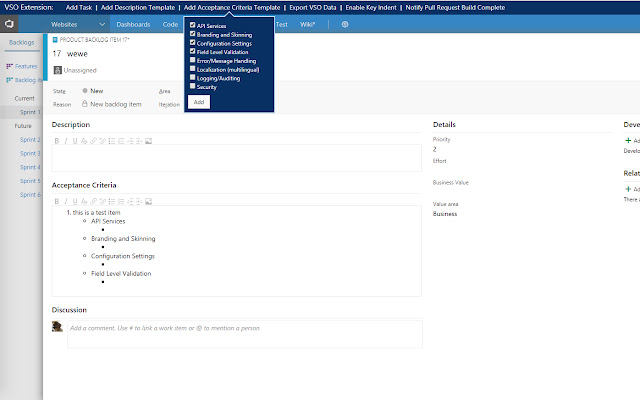Image resolution: width=640 pixels, height=400 pixels.
Task: Click Add Task in VSO Extension bar
Action: click(79, 7)
